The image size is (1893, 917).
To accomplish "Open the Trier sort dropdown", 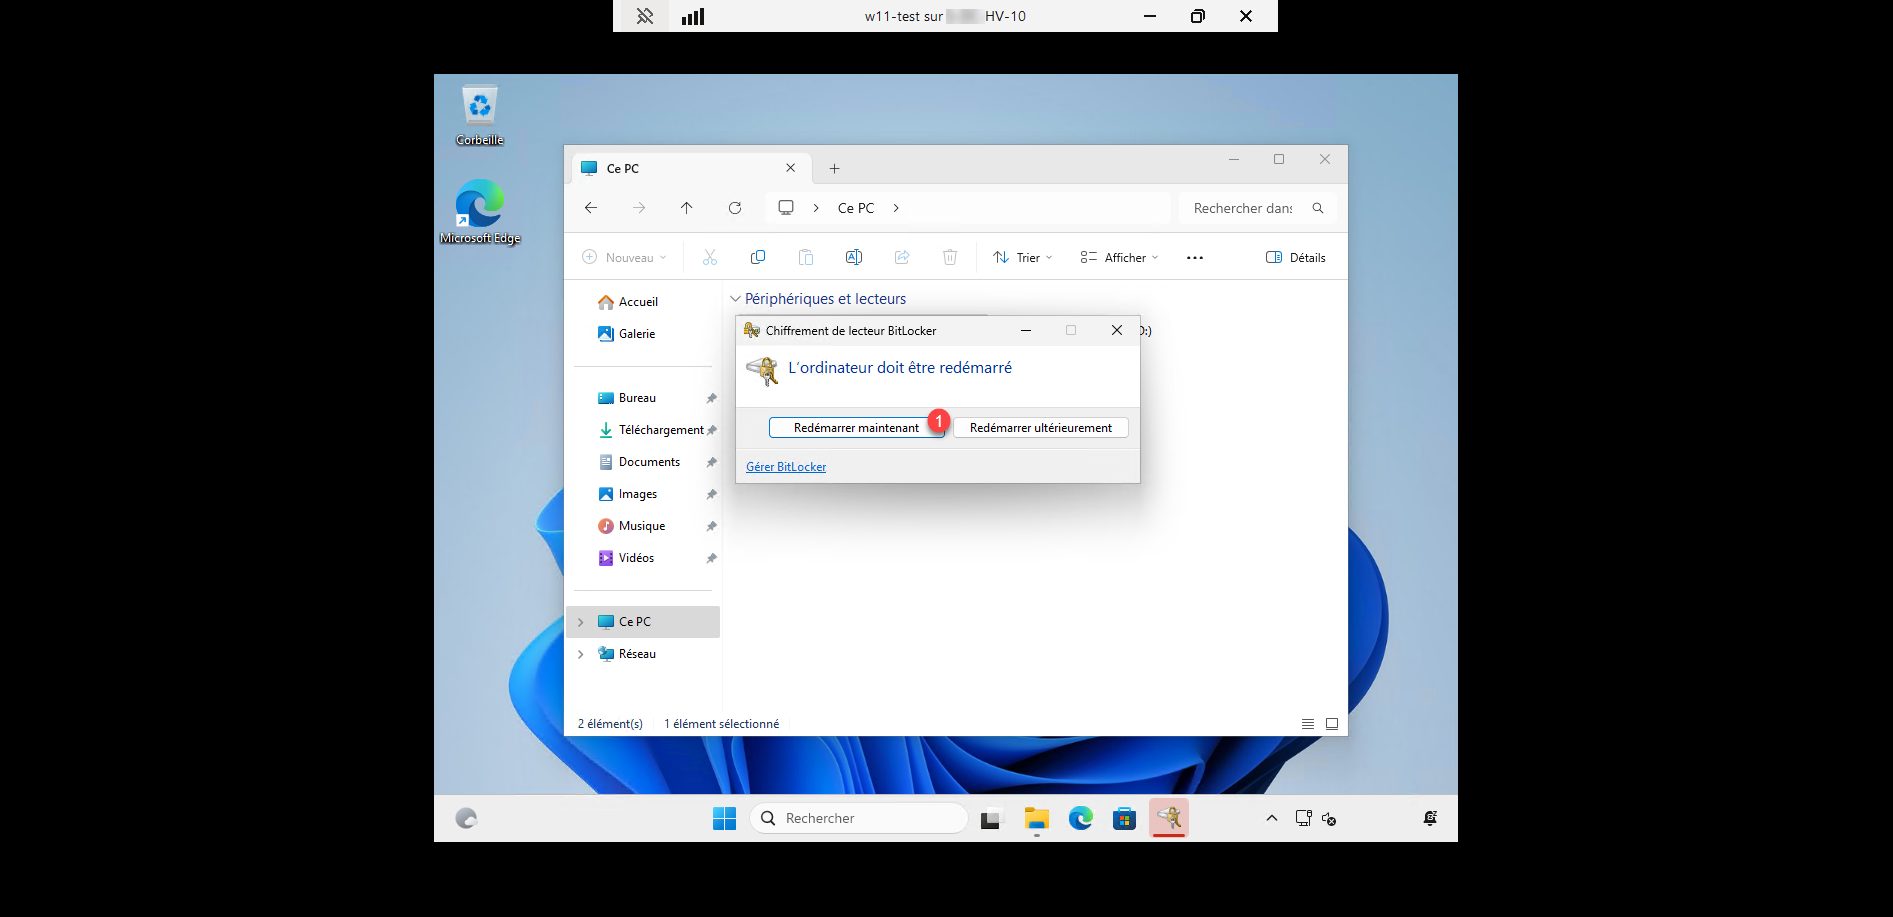I will pyautogui.click(x=1022, y=258).
